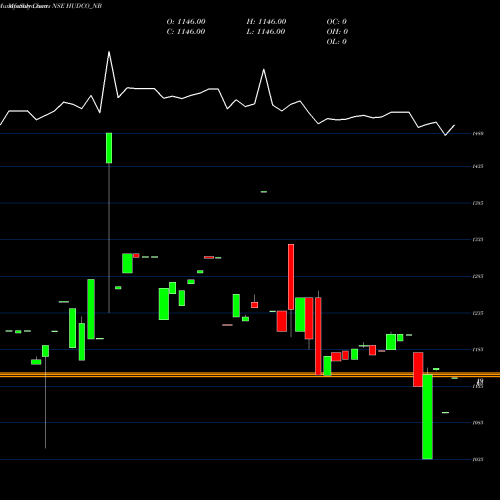The image size is (500, 500).
Task: Click the orange horizontal price line
Action: (x=250, y=375)
